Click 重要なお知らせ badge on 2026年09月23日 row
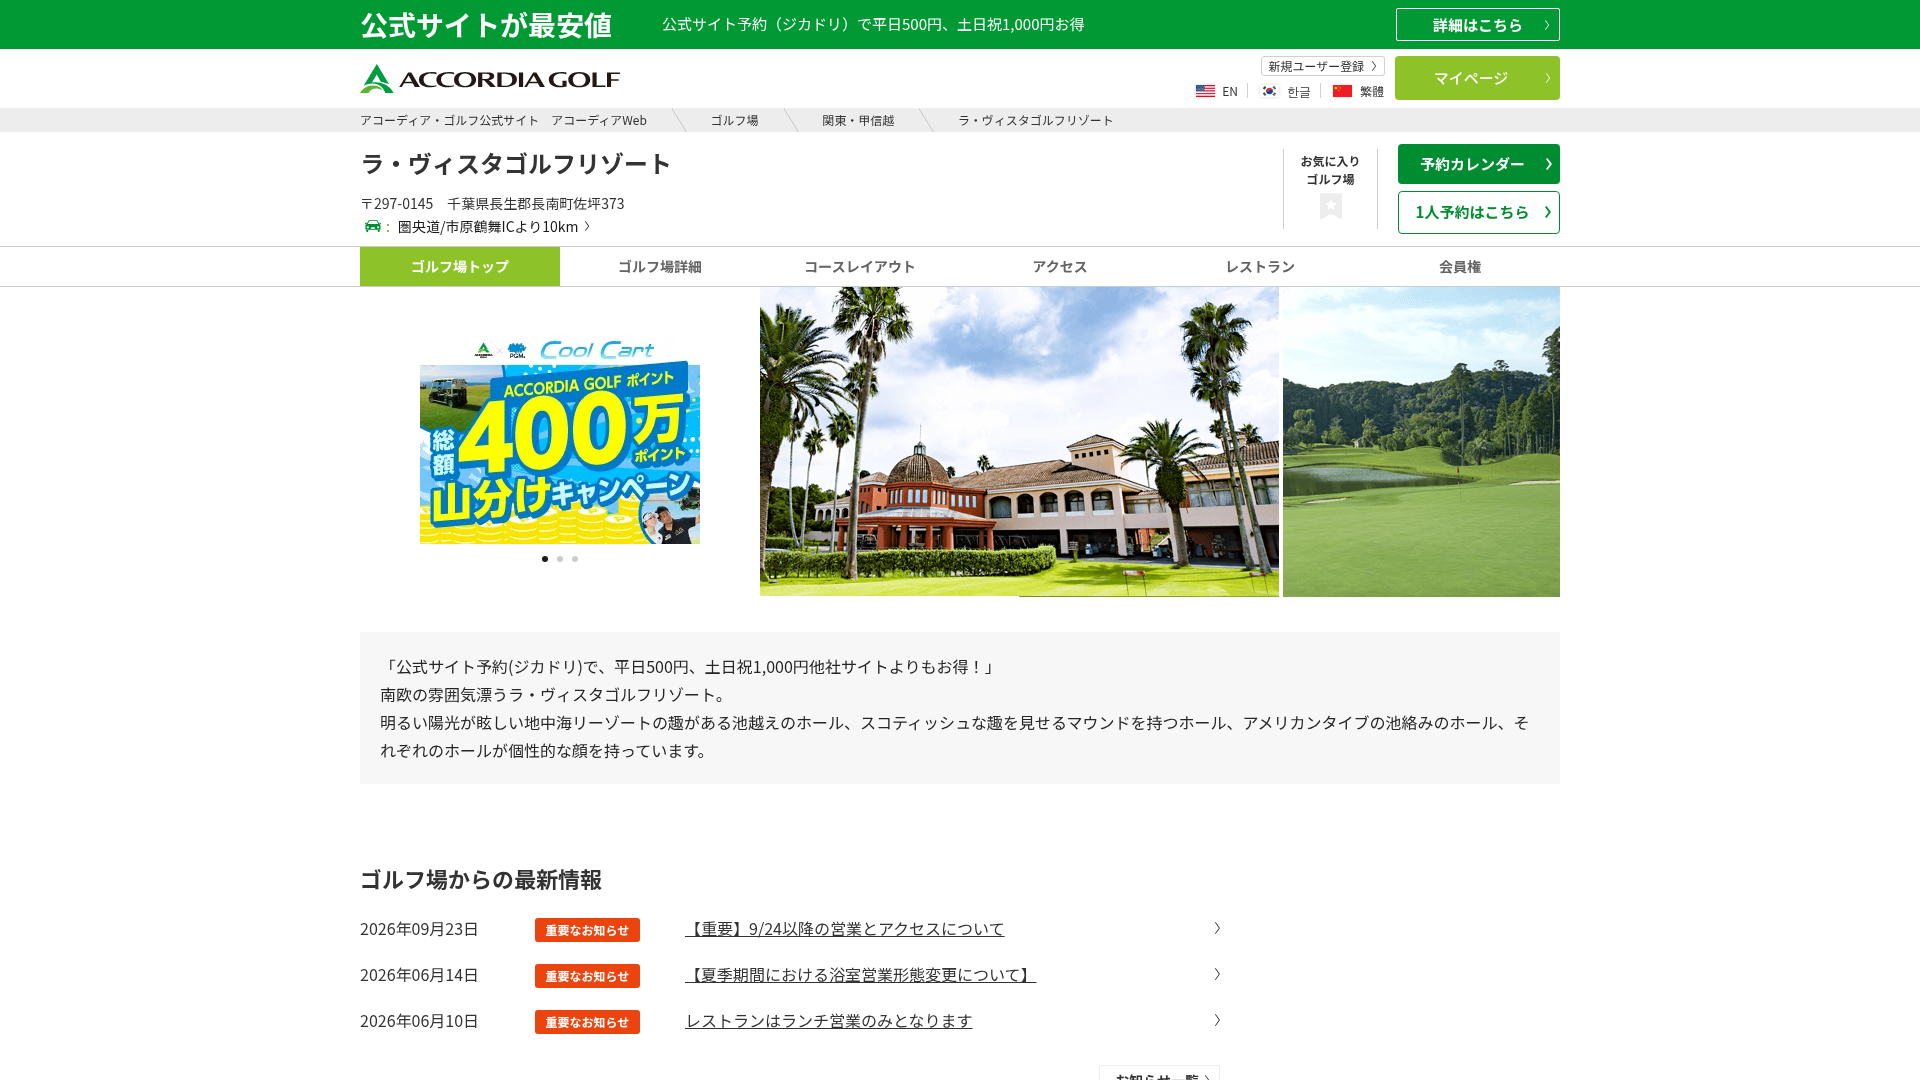Viewport: 1920px width, 1080px height. tap(587, 930)
